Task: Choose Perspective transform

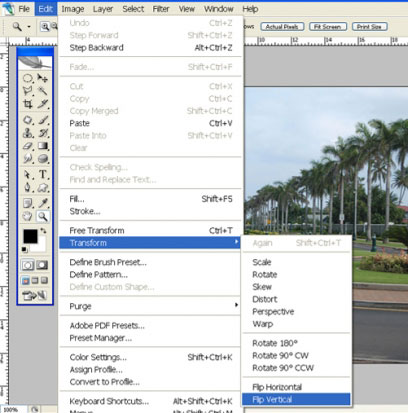Action: (x=296, y=311)
